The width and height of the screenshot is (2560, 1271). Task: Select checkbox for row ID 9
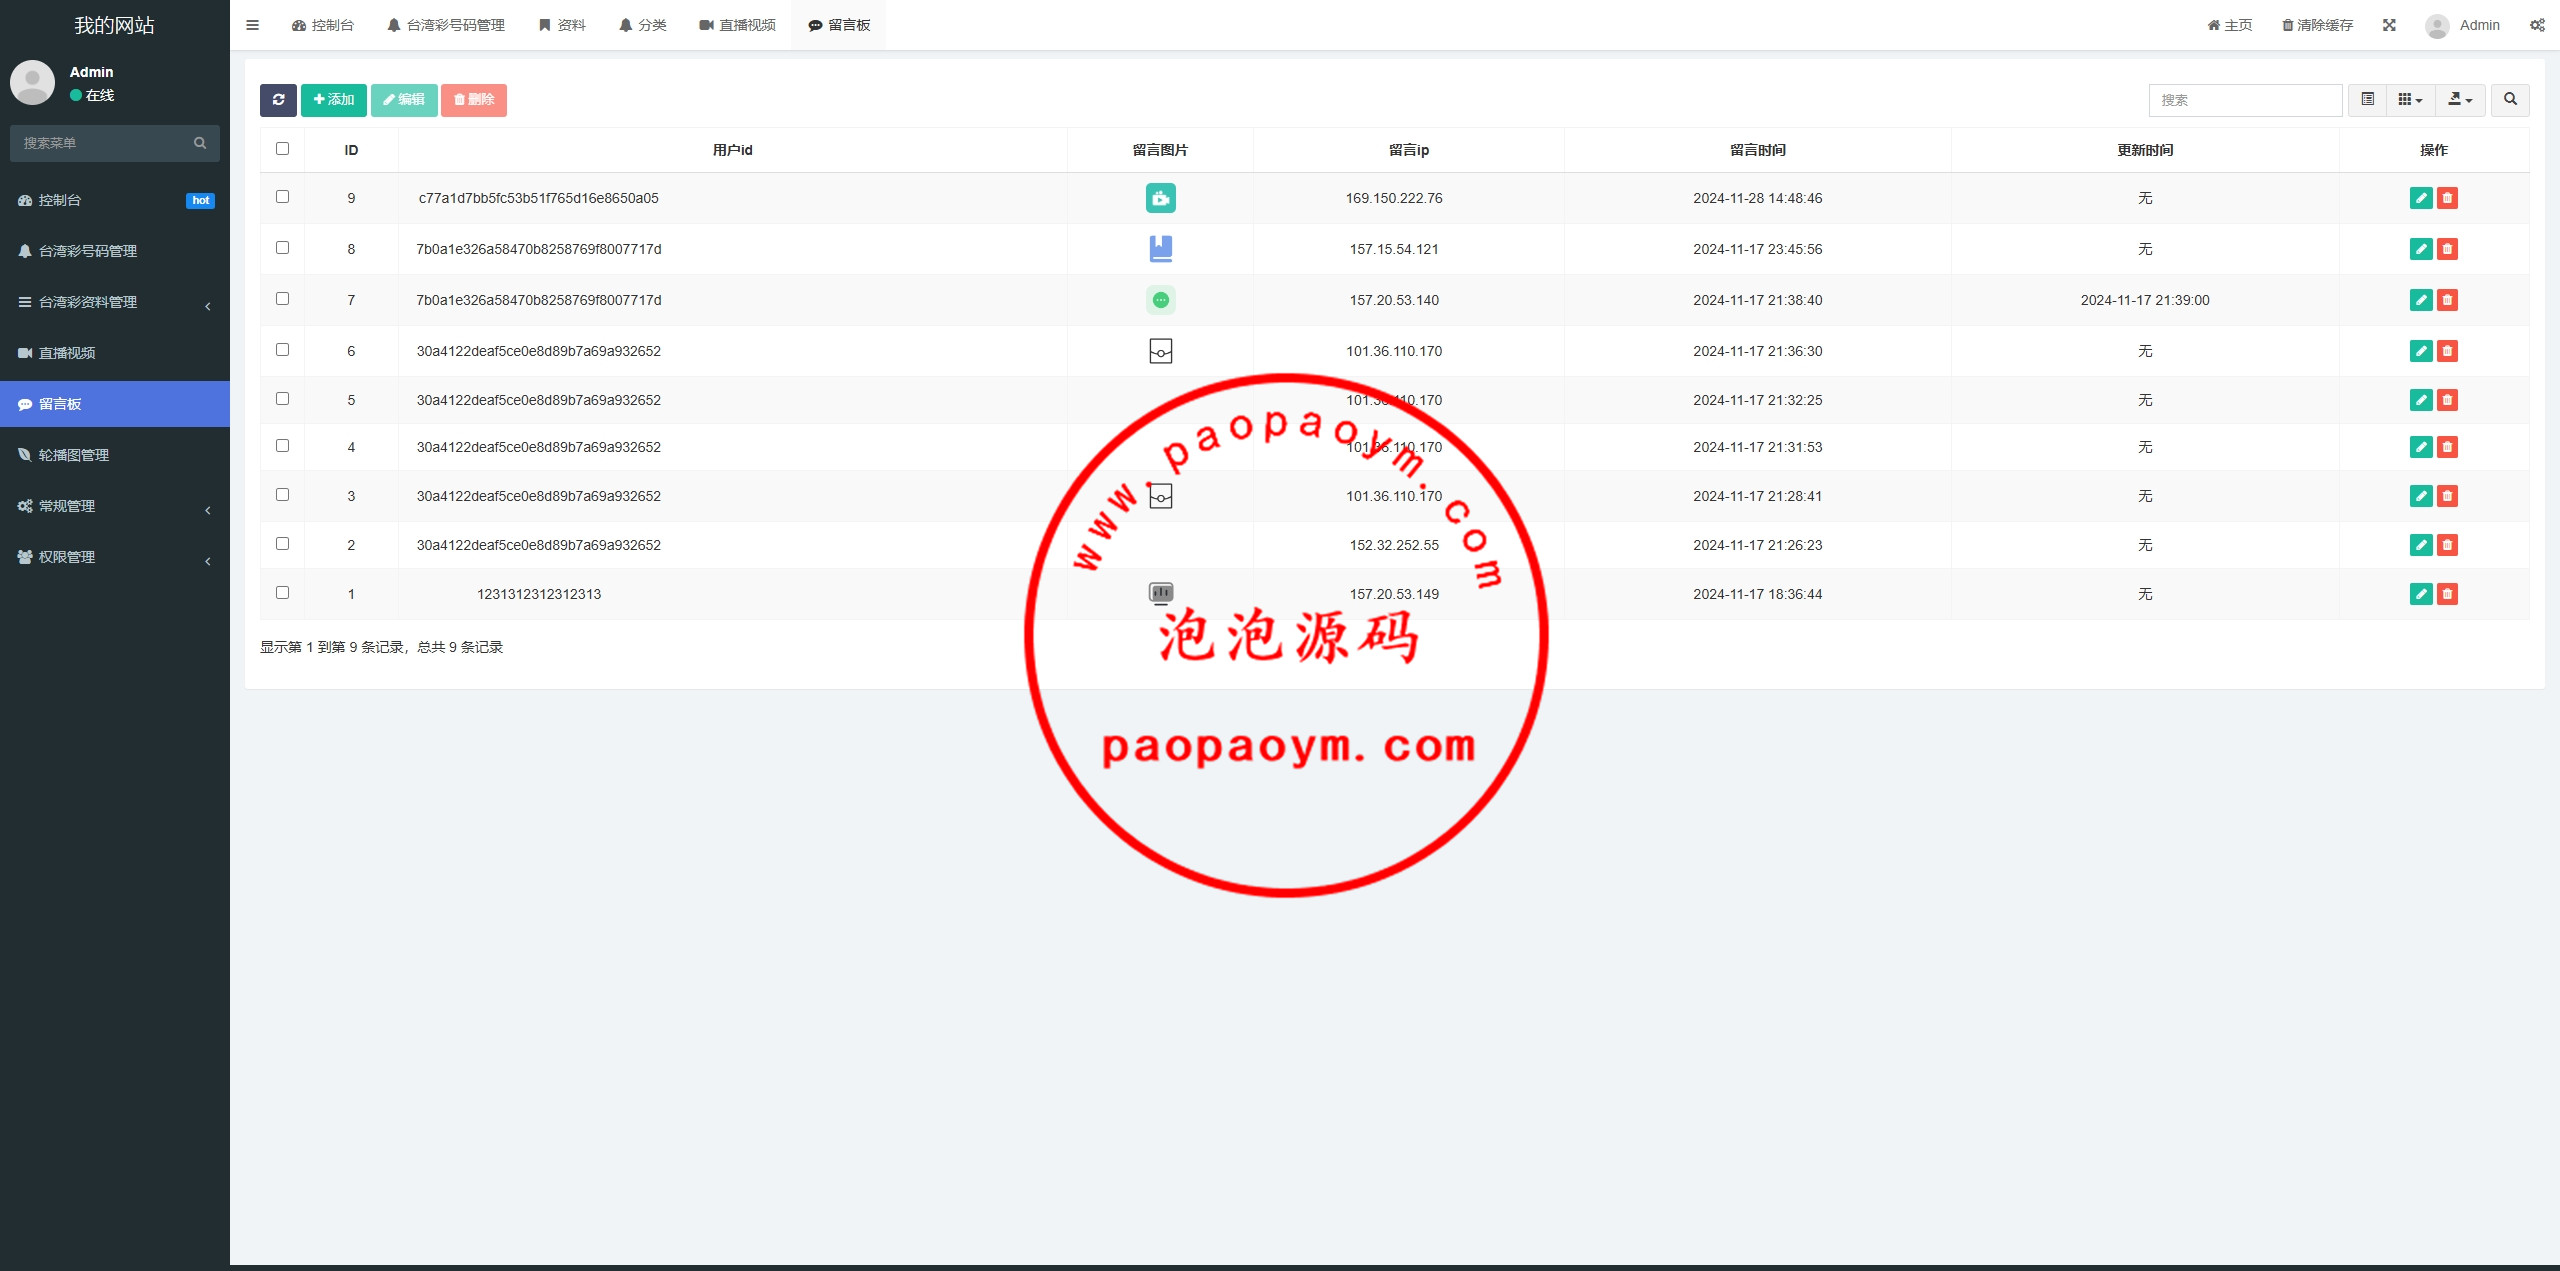pyautogui.click(x=282, y=197)
